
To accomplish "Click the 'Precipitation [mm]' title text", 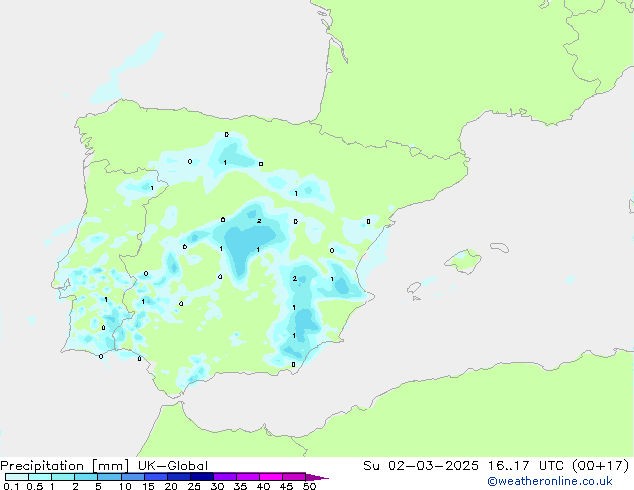I will click(x=65, y=466).
